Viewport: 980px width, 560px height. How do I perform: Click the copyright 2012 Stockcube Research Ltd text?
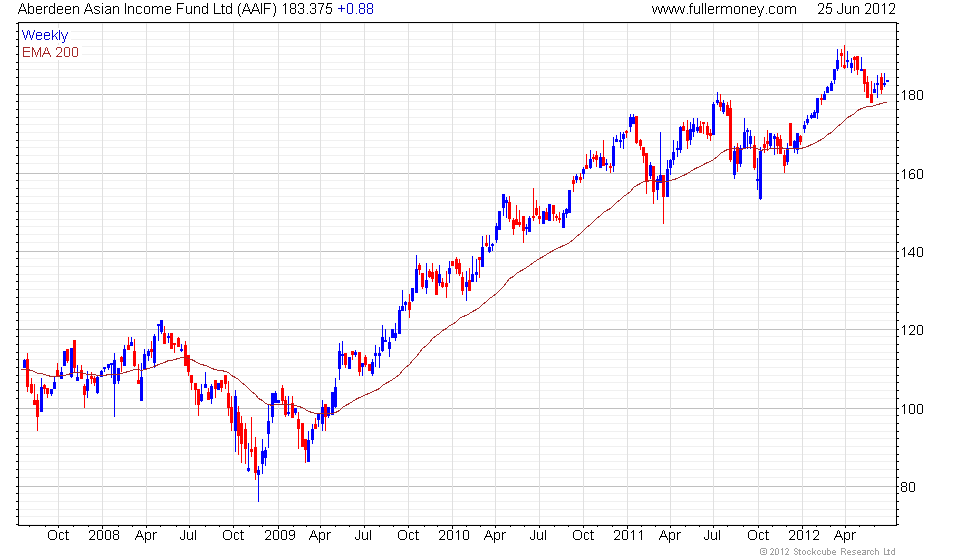[828, 552]
